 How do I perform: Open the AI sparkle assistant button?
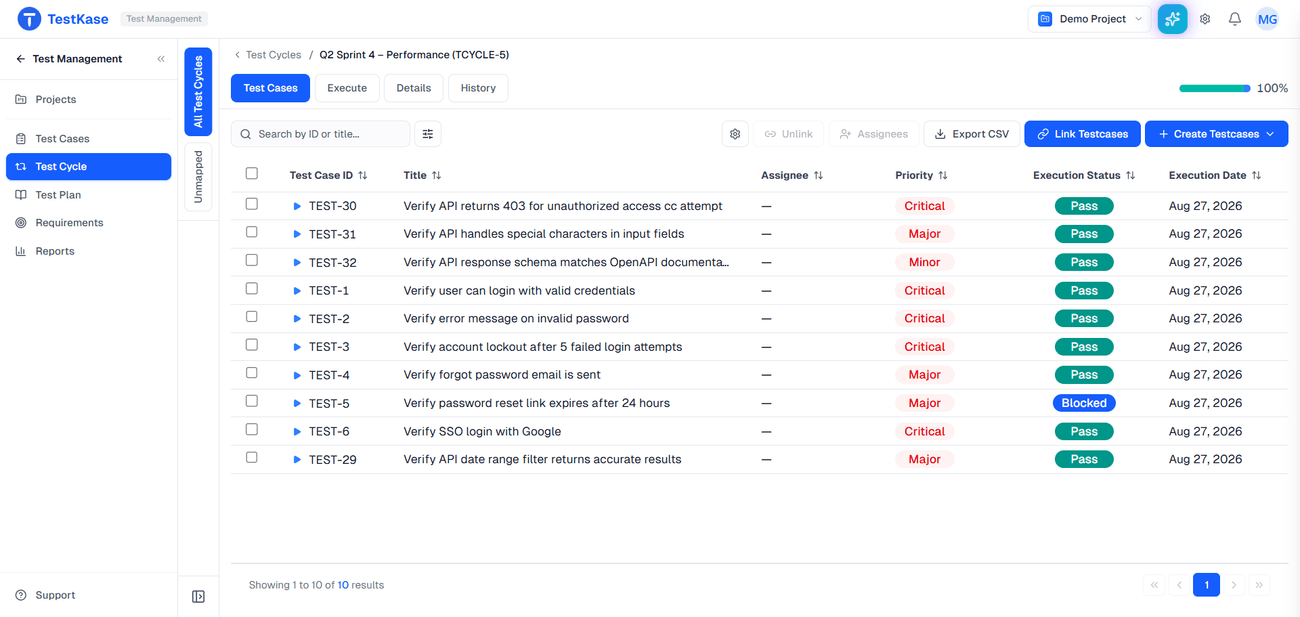(x=1172, y=19)
